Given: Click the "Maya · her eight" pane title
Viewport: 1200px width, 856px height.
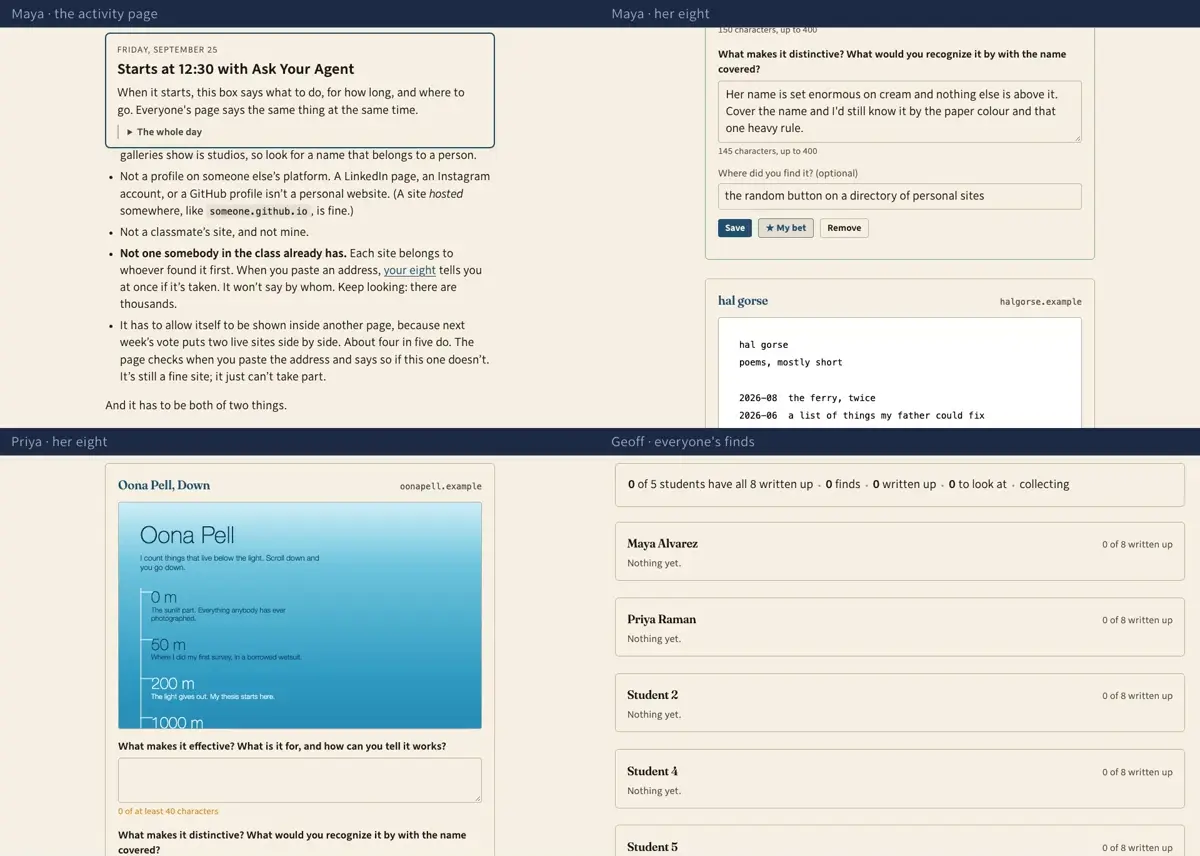Looking at the screenshot, I should click(x=660, y=14).
